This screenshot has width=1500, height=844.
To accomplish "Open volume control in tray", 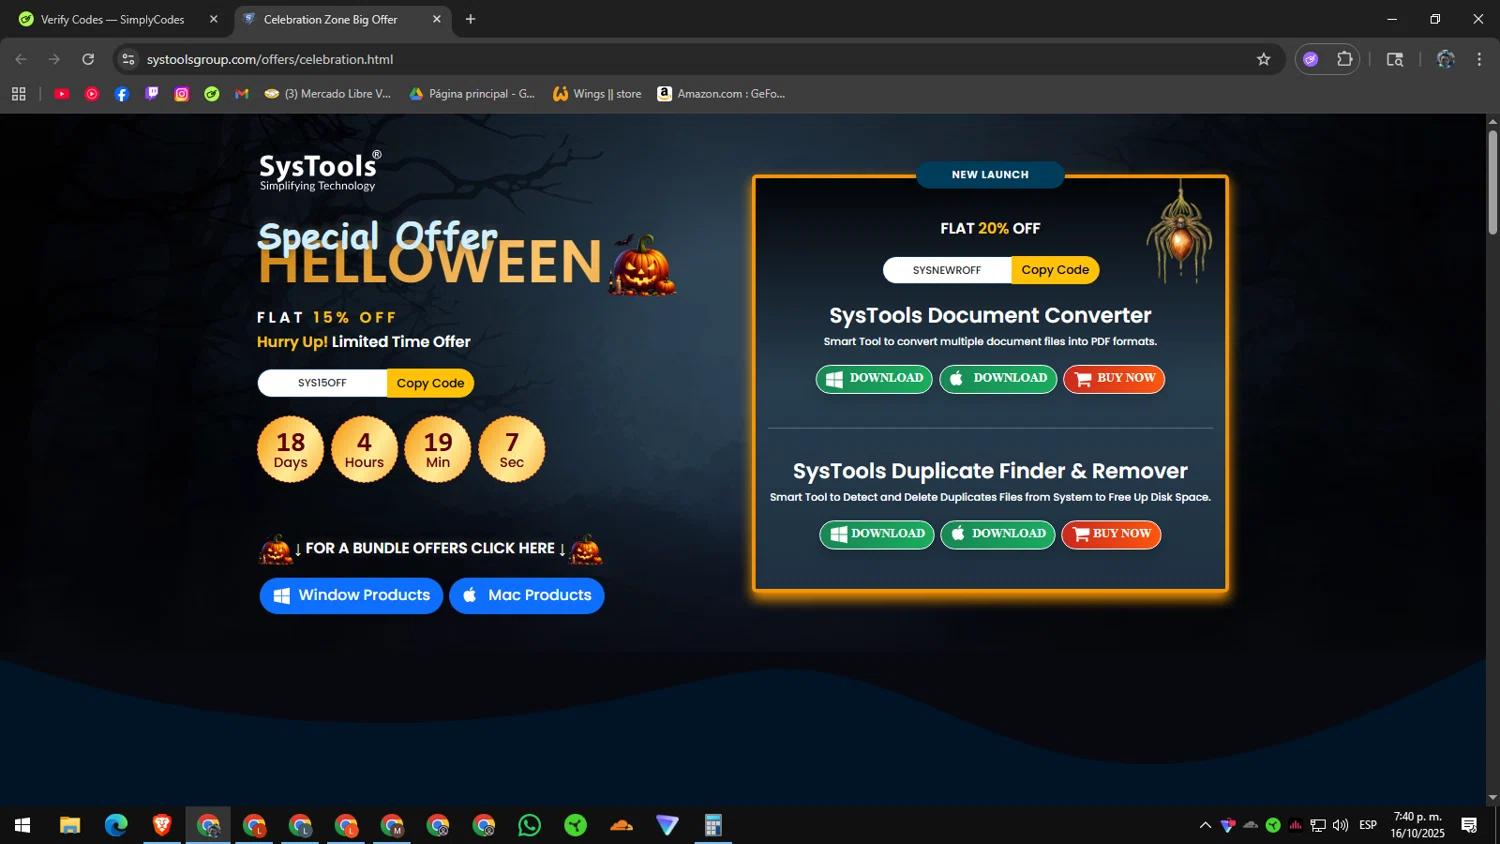I will click(x=1341, y=825).
